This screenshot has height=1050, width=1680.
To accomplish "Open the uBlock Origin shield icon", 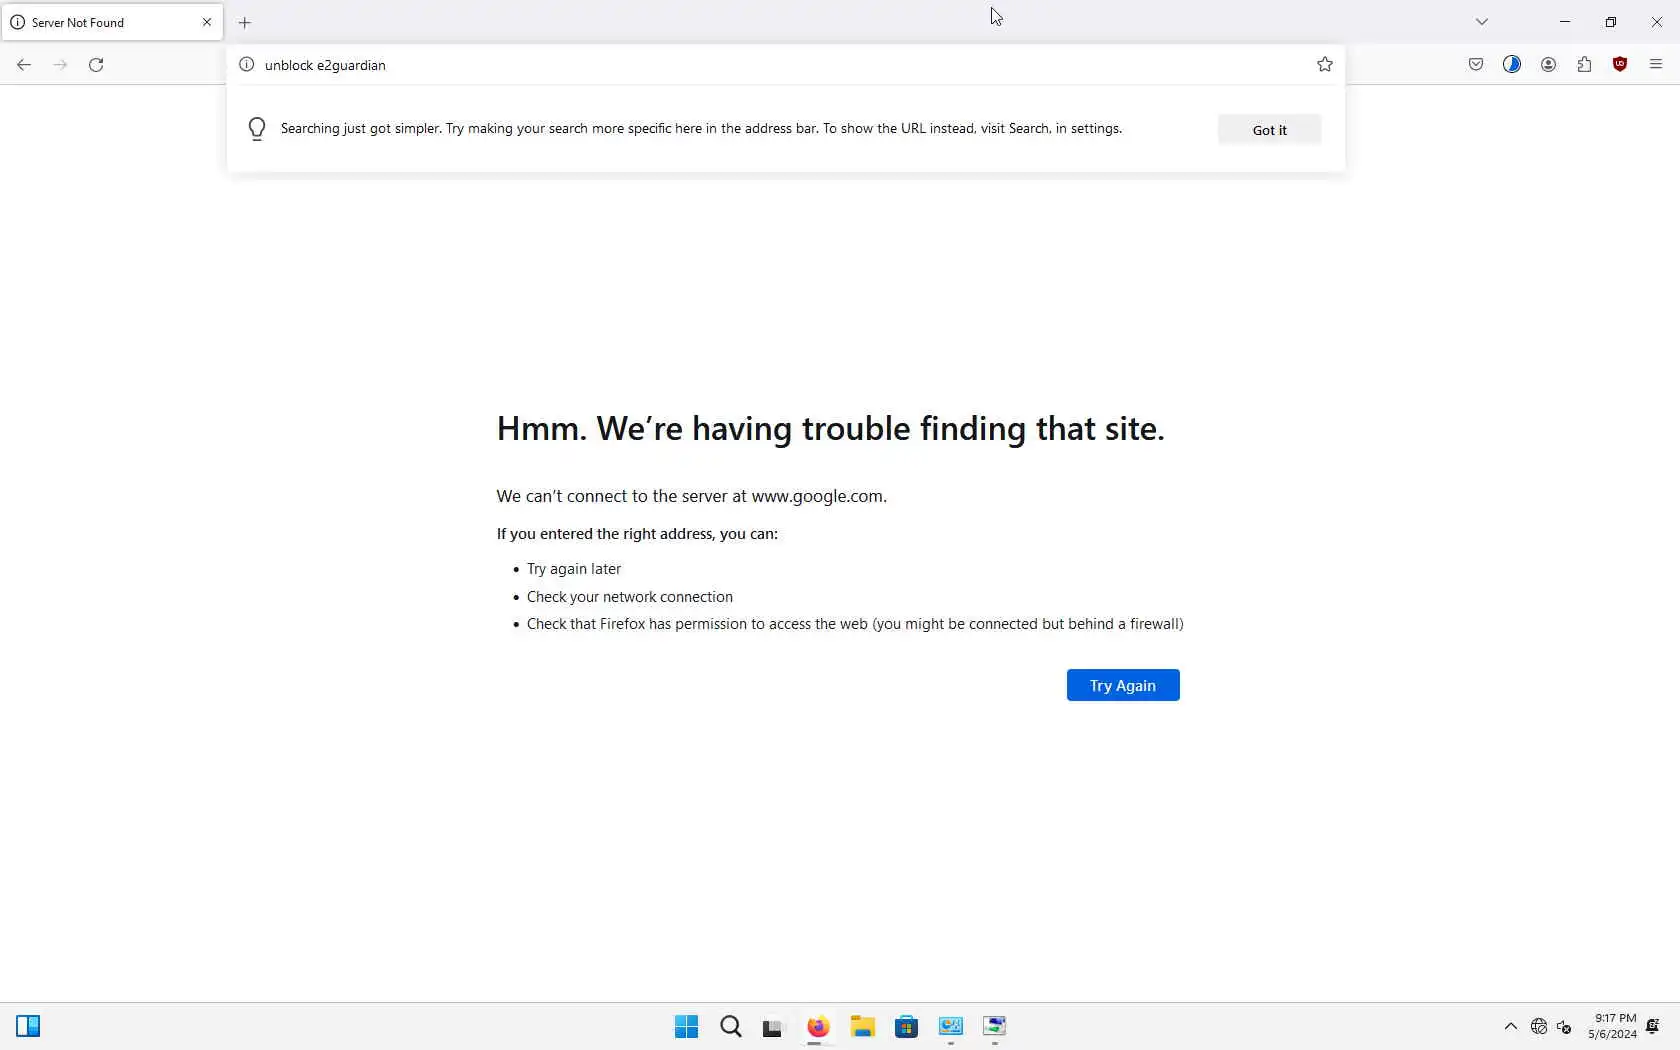I will coord(1620,65).
